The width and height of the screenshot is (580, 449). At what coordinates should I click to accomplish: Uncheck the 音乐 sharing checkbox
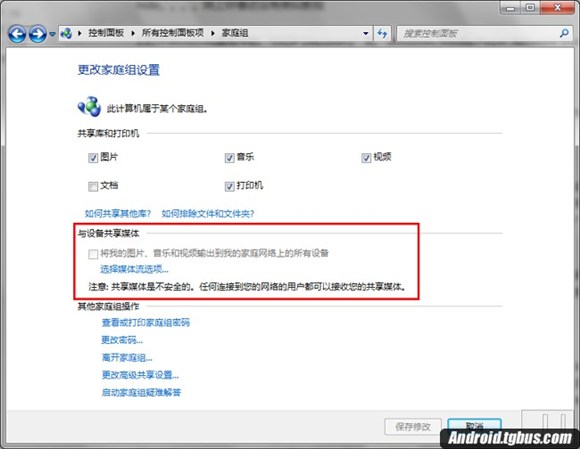click(229, 158)
